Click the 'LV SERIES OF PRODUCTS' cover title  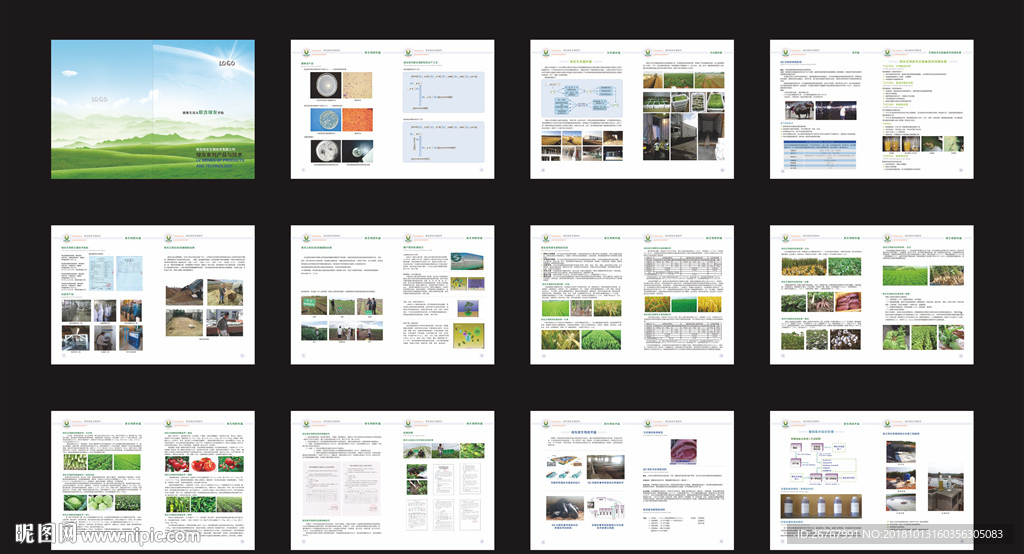[x=219, y=160]
